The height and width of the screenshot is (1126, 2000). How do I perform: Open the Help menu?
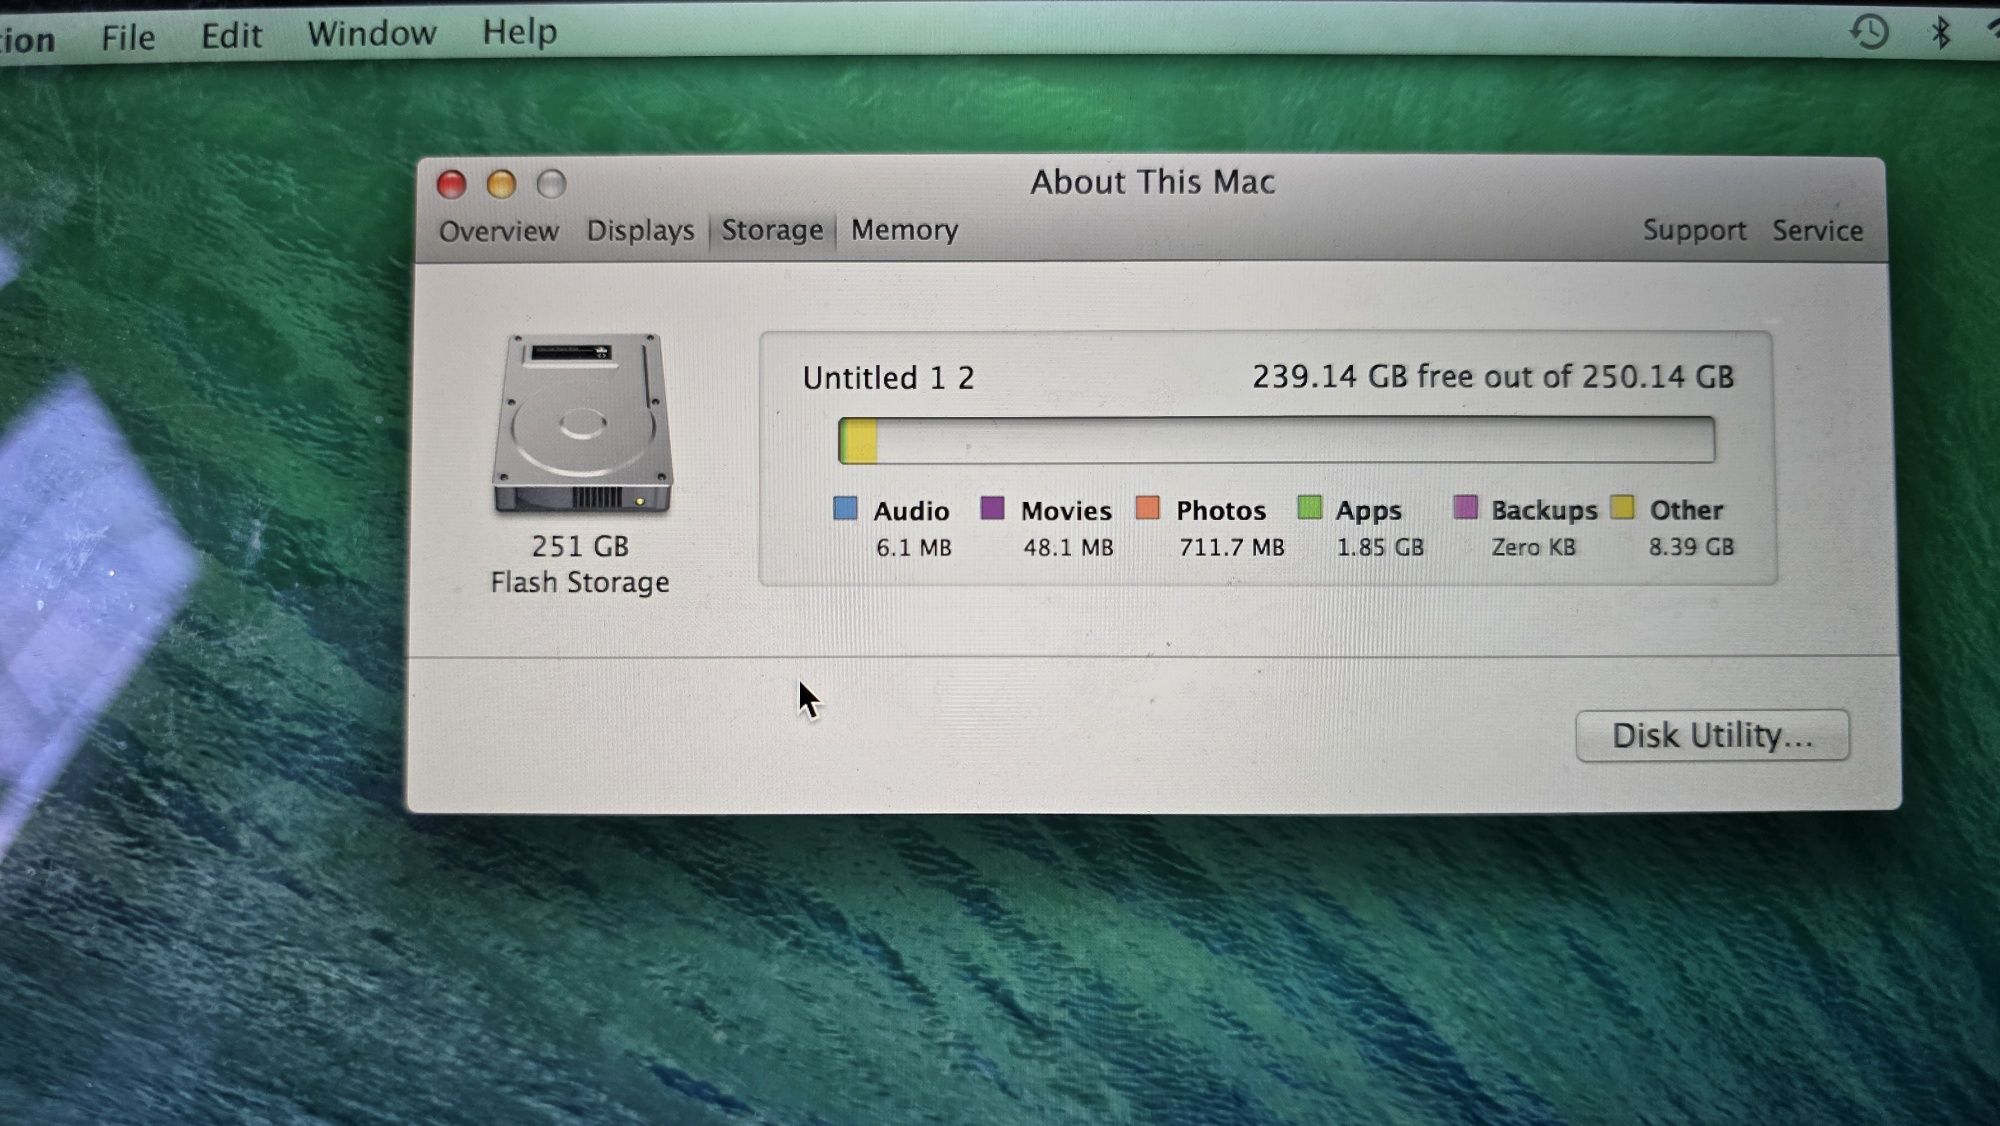point(519,31)
